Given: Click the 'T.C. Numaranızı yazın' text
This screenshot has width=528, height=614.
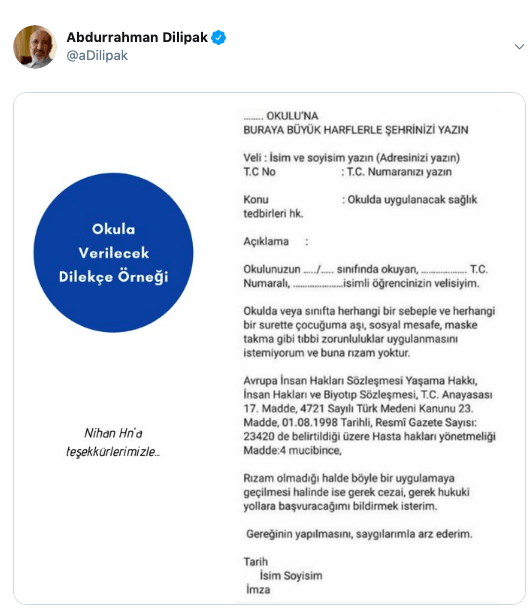Looking at the screenshot, I should coord(399,172).
